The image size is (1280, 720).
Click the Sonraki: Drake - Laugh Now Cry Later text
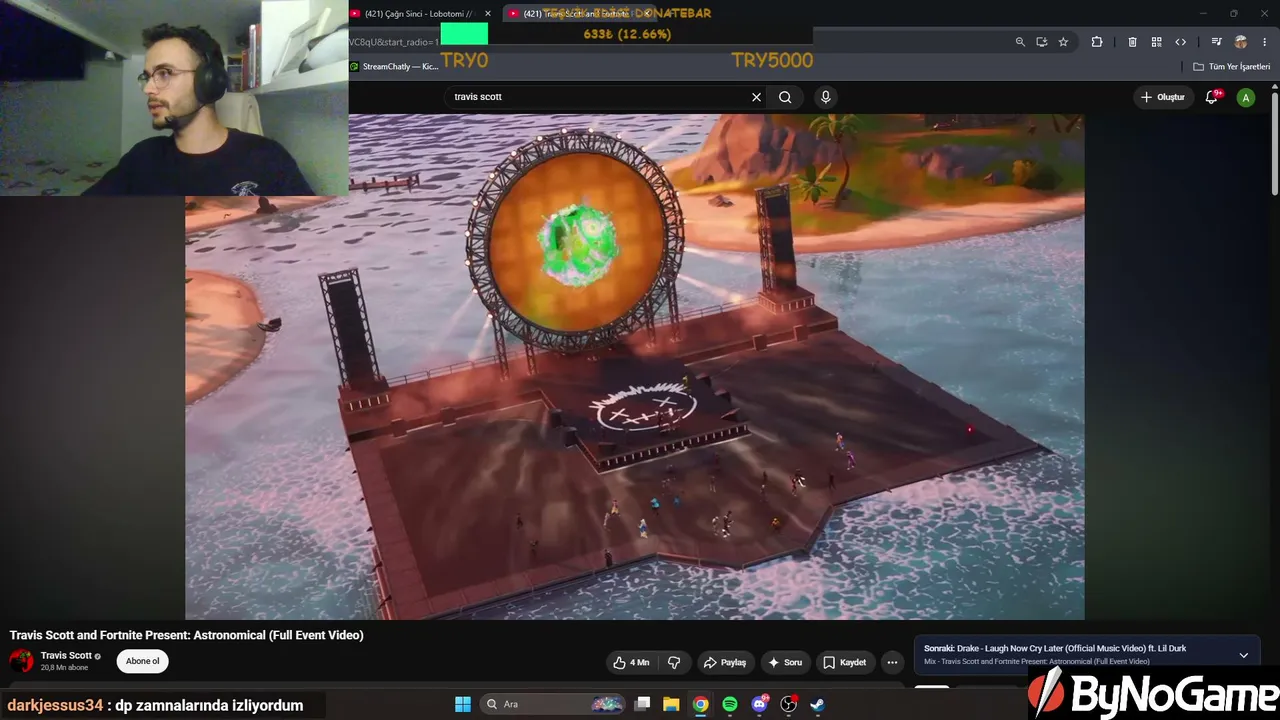[1055, 648]
